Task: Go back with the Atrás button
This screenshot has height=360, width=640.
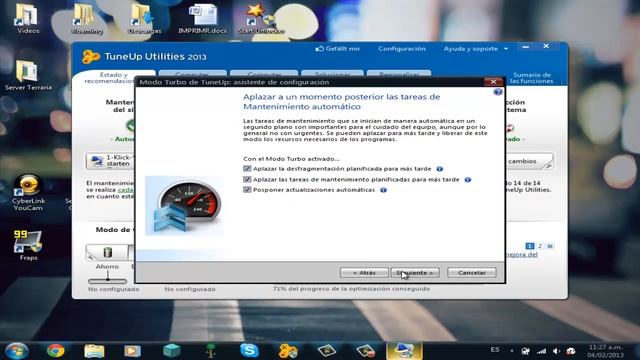Action: [x=364, y=273]
